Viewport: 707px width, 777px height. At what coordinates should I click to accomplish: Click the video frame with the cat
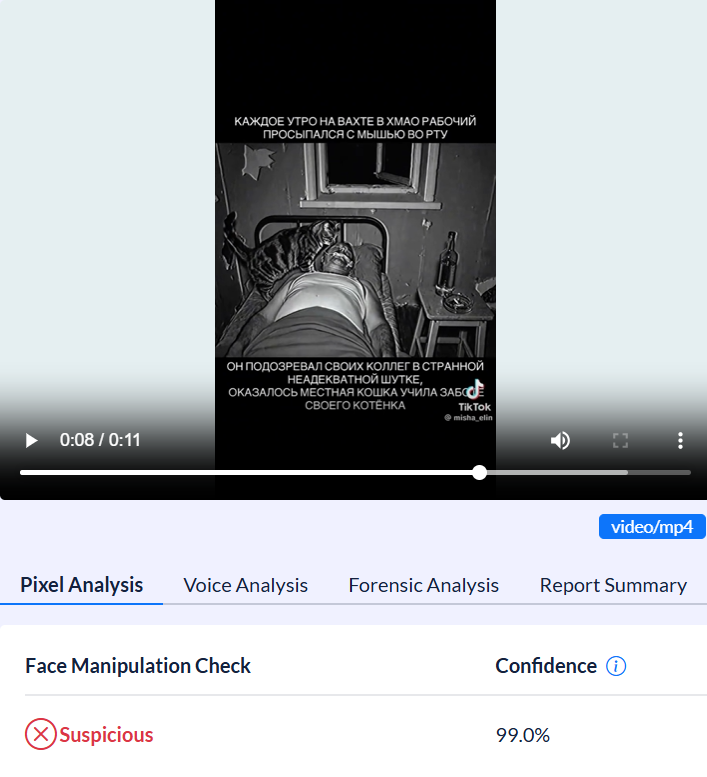[355, 250]
